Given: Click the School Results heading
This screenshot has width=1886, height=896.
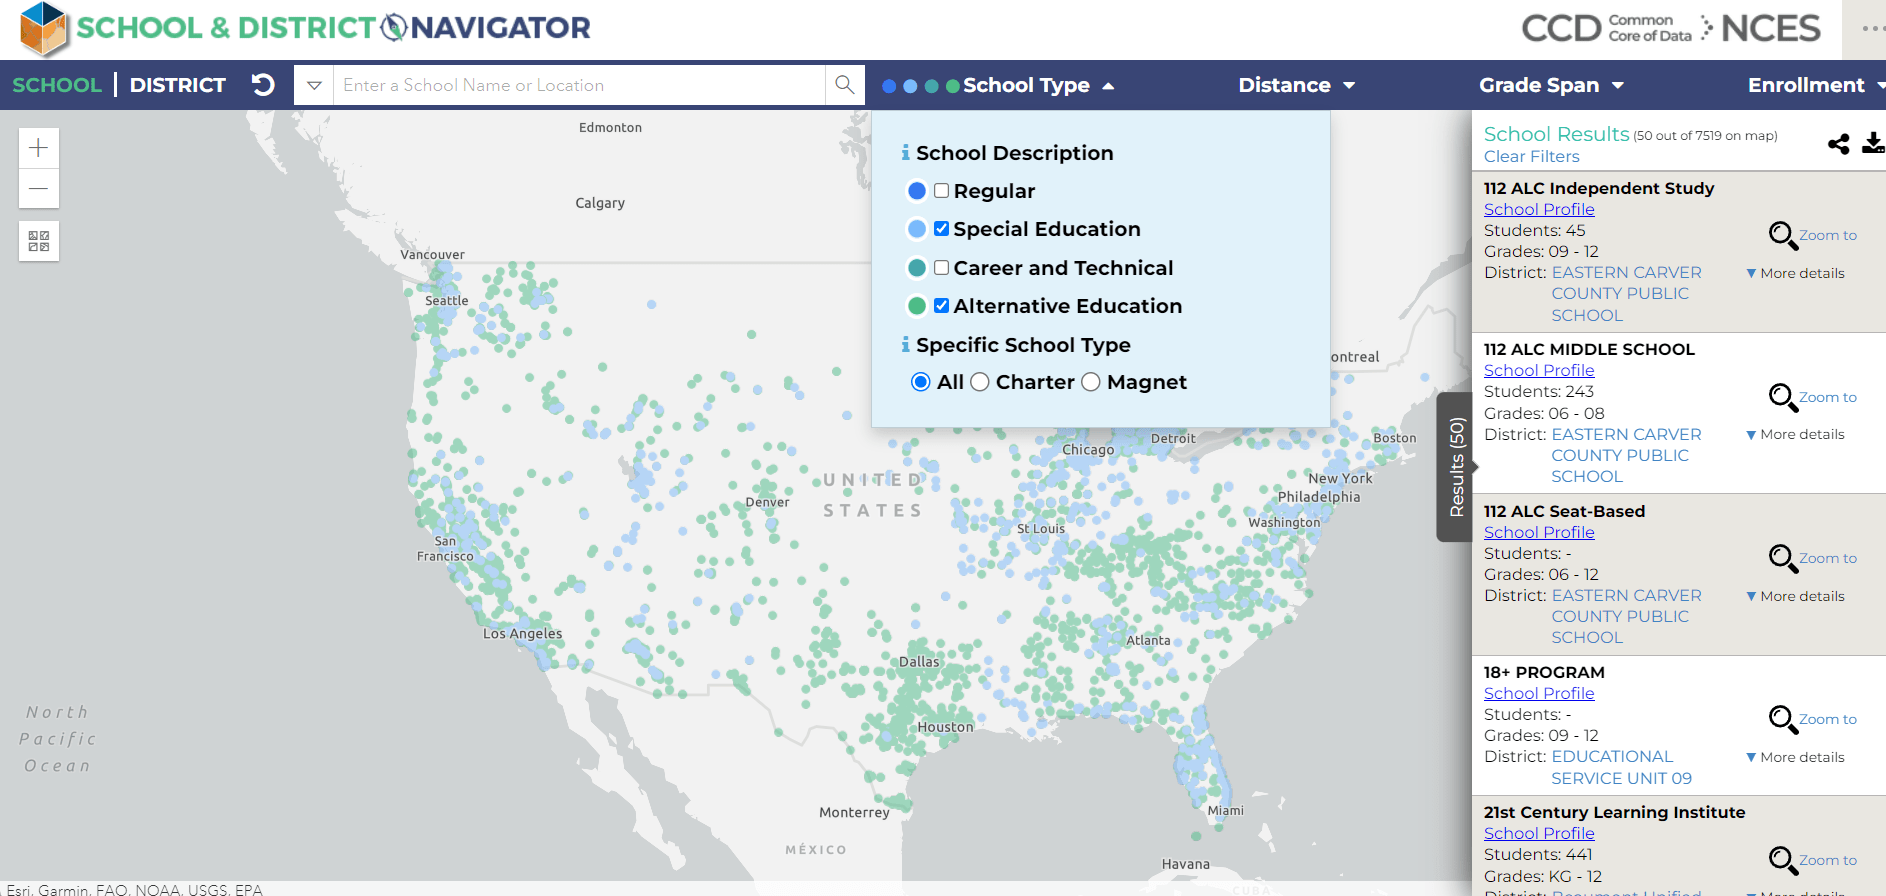Looking at the screenshot, I should (x=1556, y=134).
